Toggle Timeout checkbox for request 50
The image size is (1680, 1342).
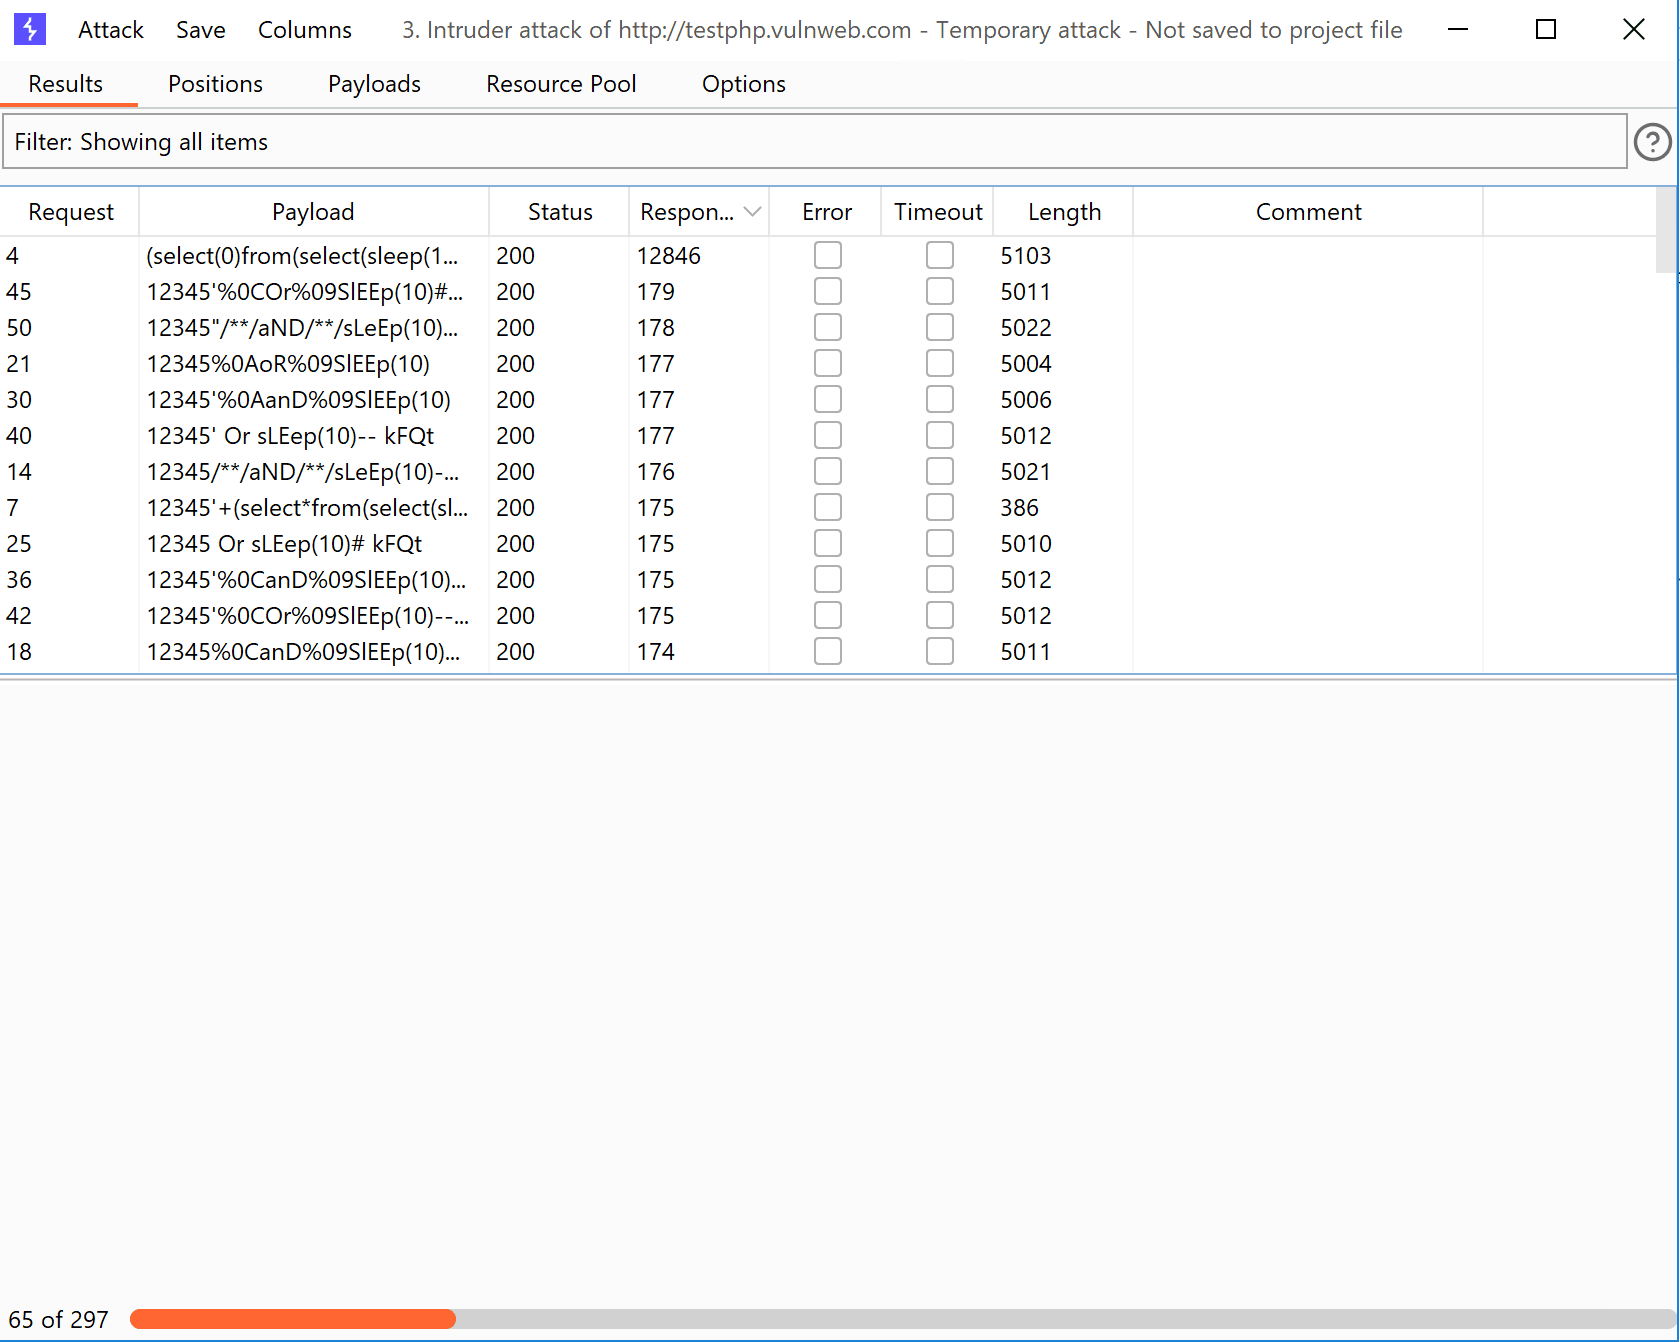click(x=940, y=328)
